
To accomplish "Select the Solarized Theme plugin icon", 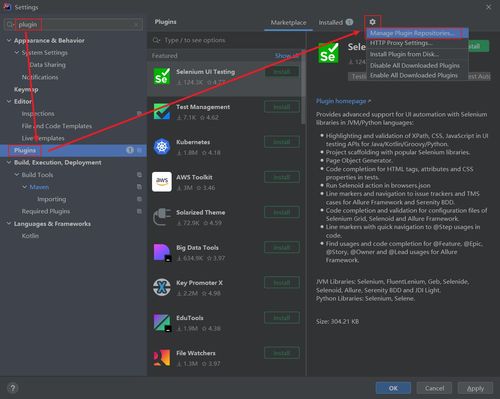I will [x=162, y=217].
